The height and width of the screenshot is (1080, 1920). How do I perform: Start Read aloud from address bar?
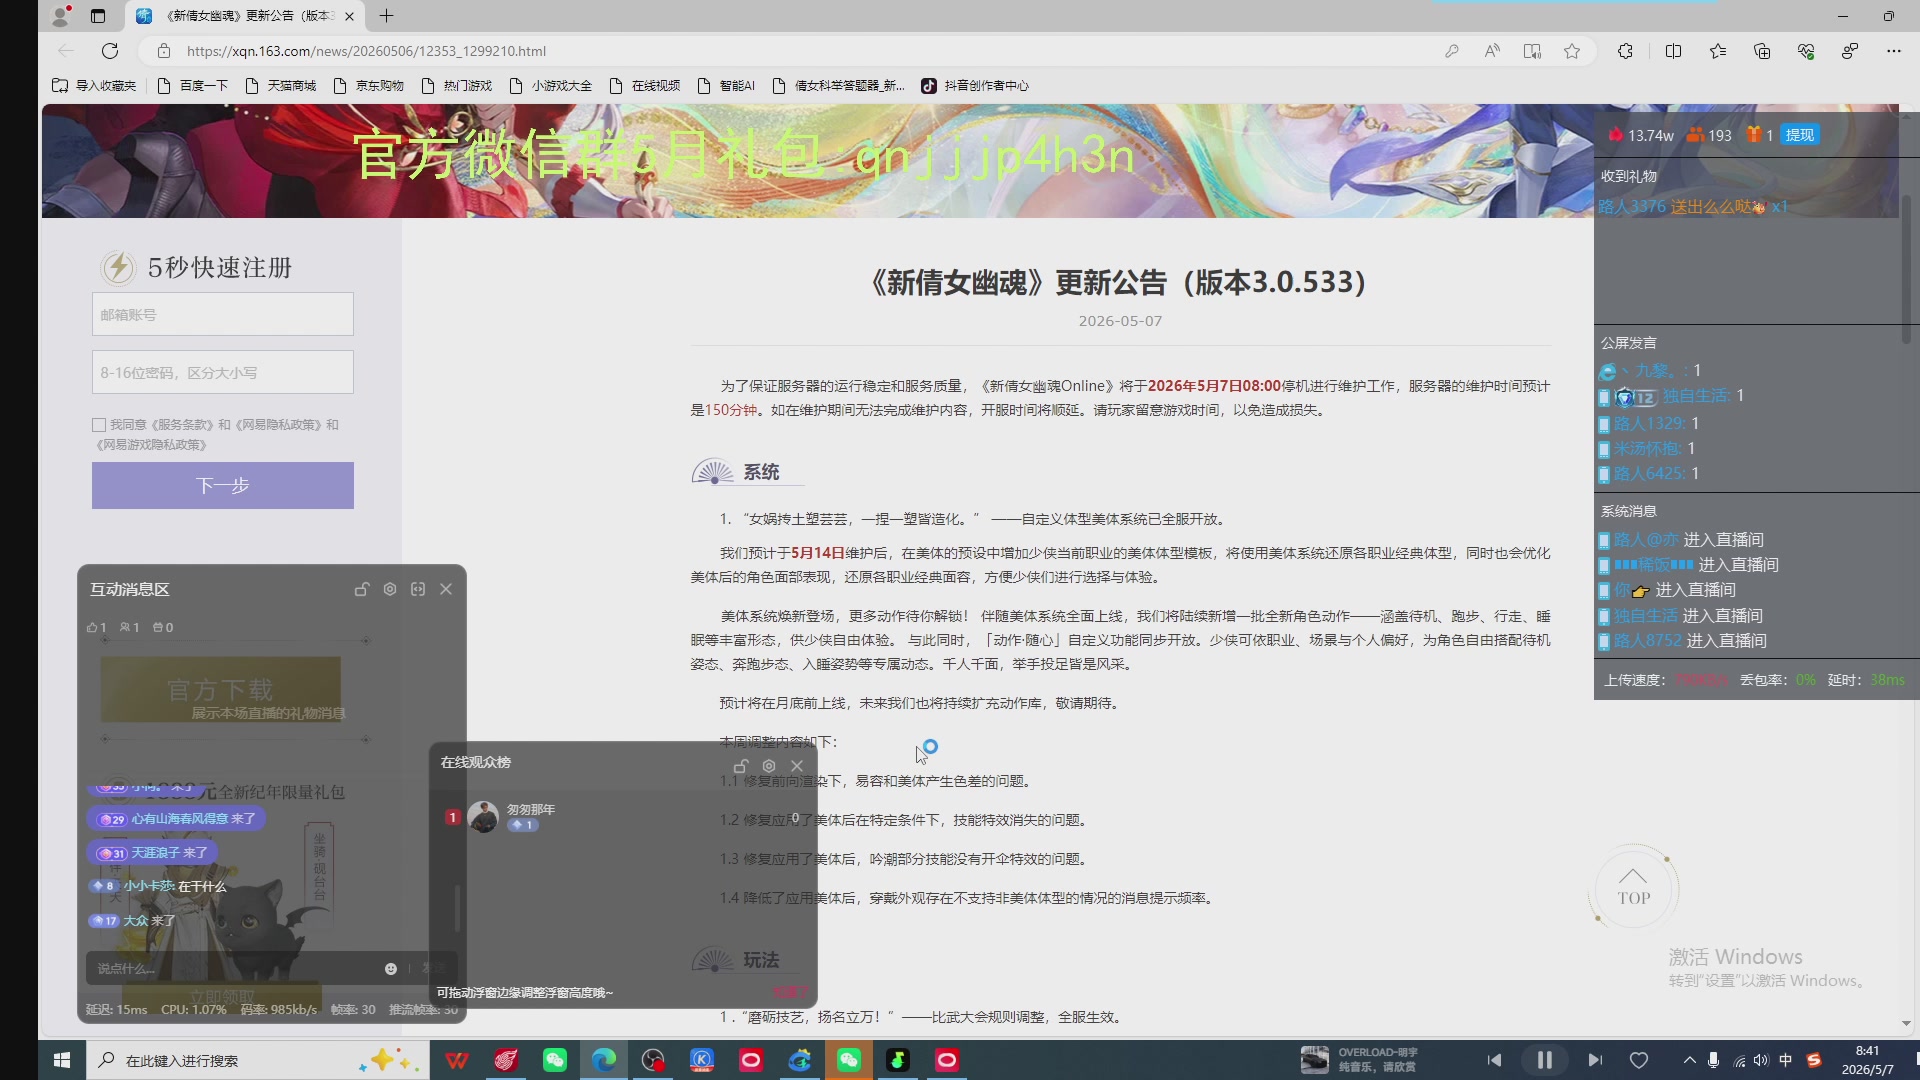coord(1491,51)
